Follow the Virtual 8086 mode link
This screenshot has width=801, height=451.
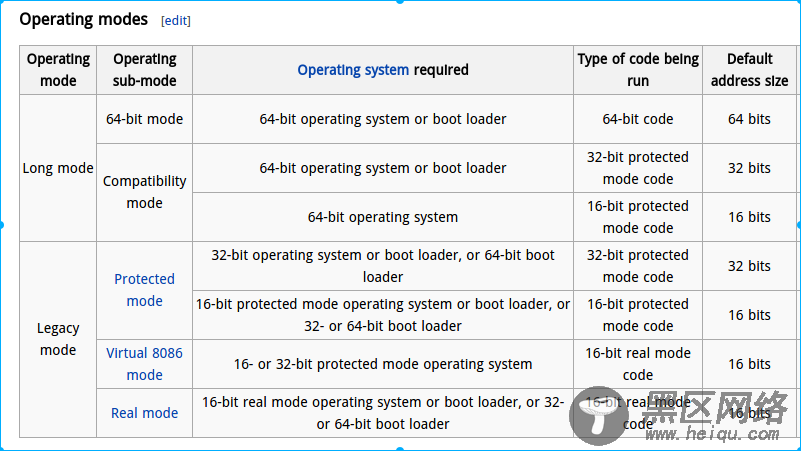click(144, 364)
